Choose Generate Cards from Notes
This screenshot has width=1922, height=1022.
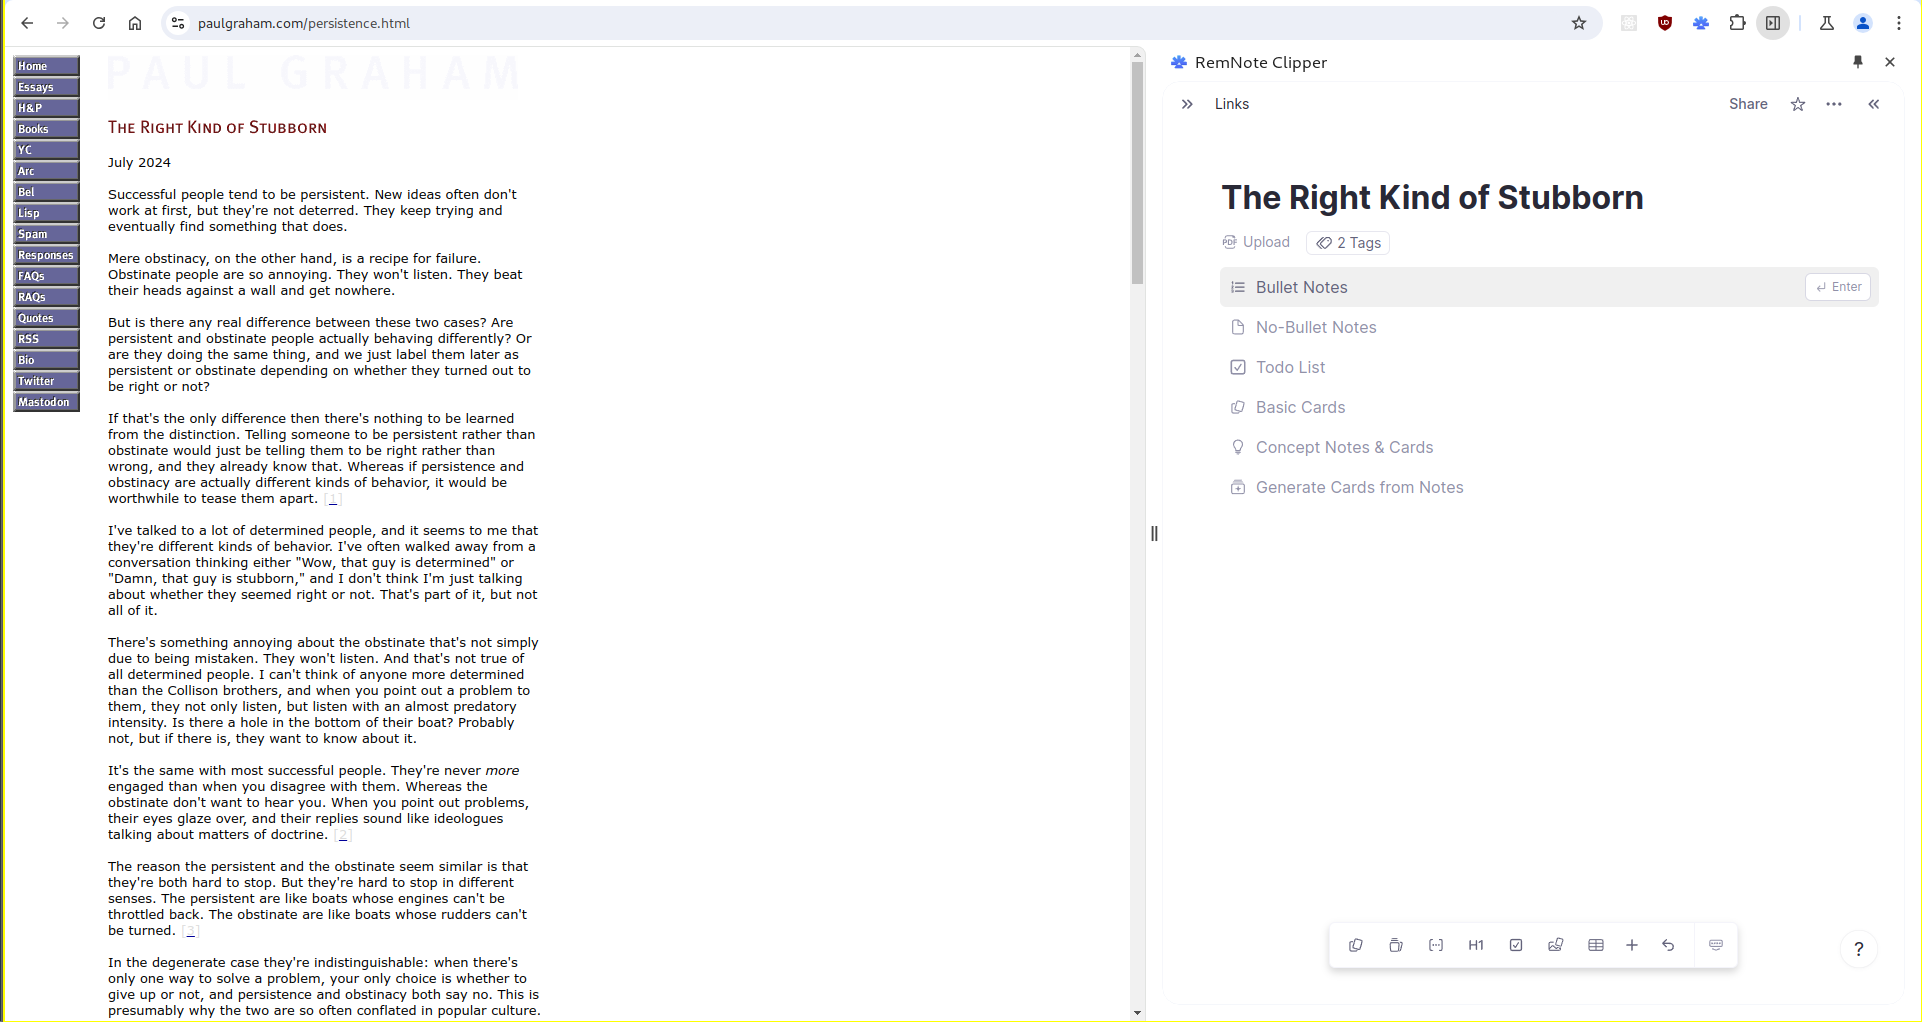click(1359, 487)
